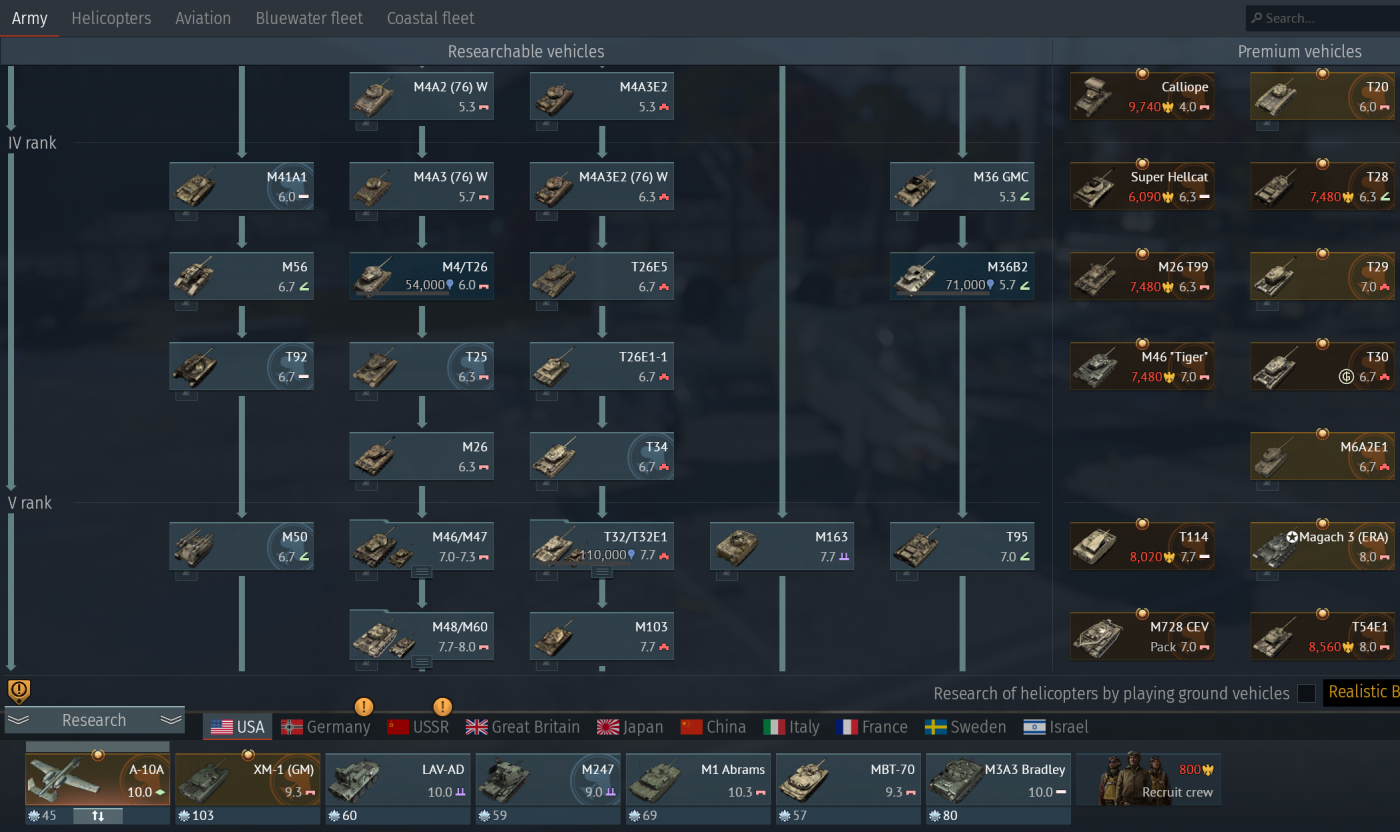The image size is (1400, 832).
Task: Open the Bluewater fleet tab
Action: point(309,18)
